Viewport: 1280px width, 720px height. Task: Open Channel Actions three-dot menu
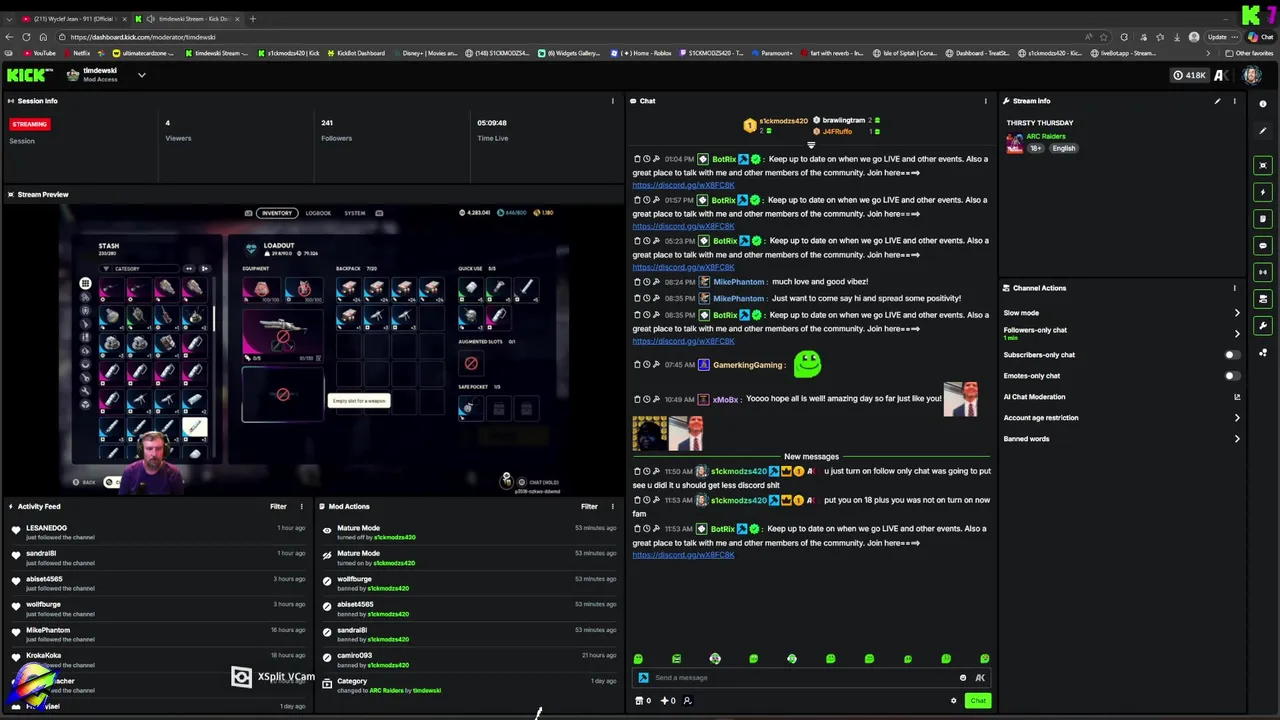coord(1234,288)
